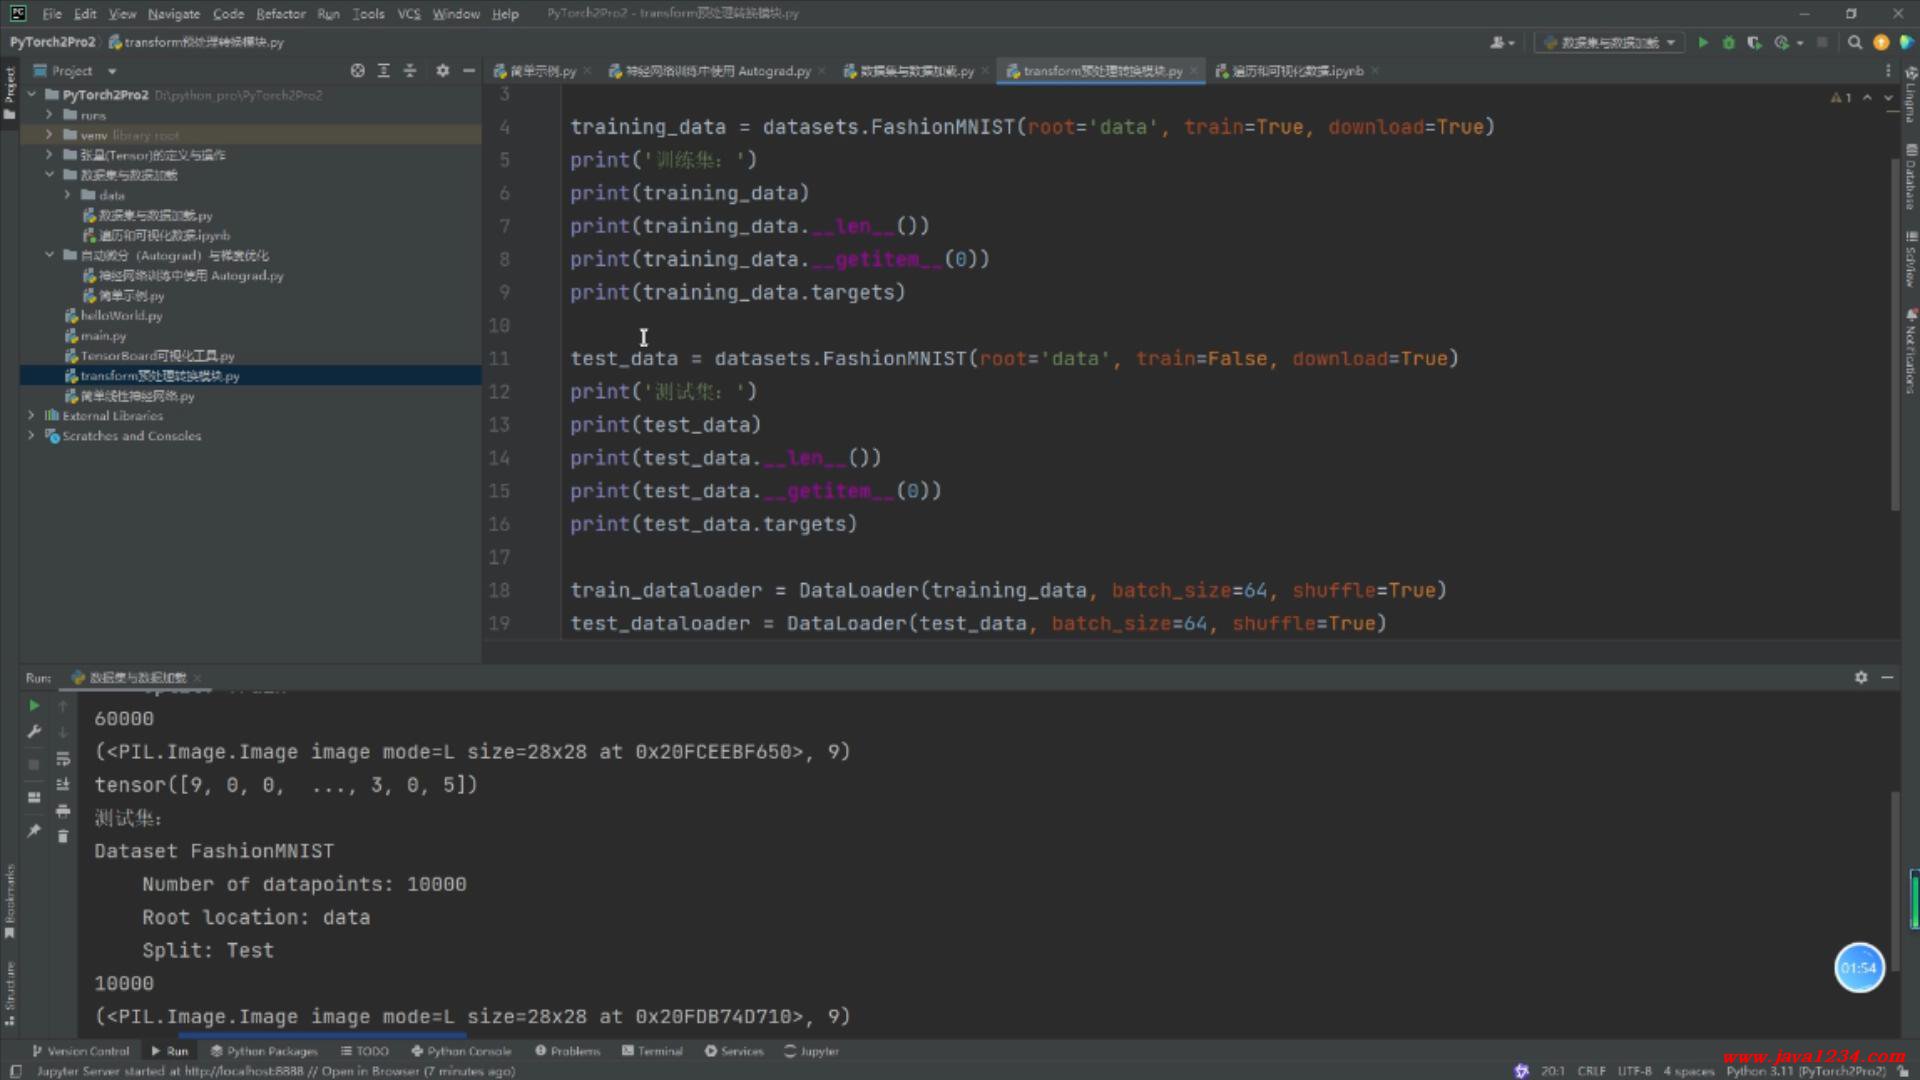Switch to 遍历和可视化数据.ipynb tab

1296,71
